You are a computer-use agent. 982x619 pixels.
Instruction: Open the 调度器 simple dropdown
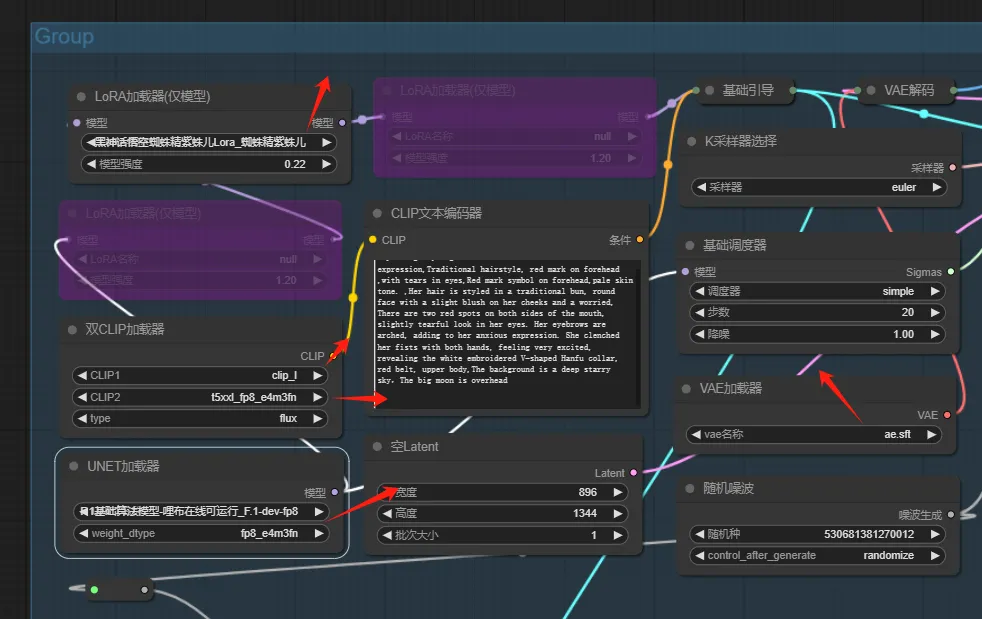pyautogui.click(x=819, y=291)
